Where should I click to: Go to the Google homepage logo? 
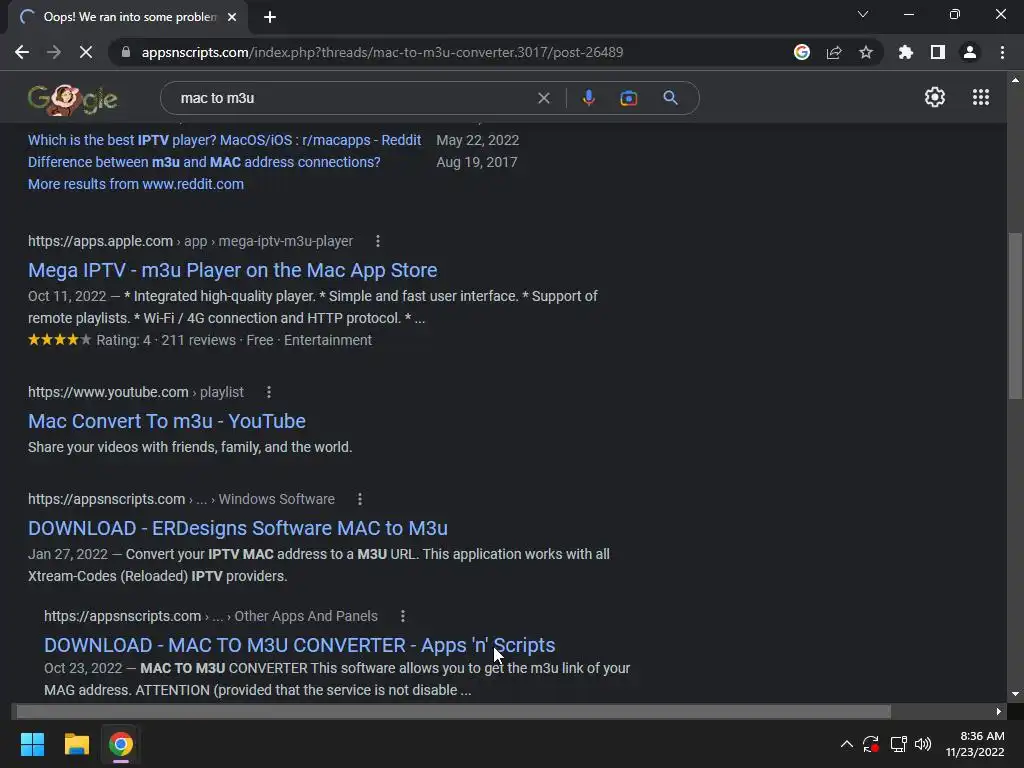(x=72, y=99)
